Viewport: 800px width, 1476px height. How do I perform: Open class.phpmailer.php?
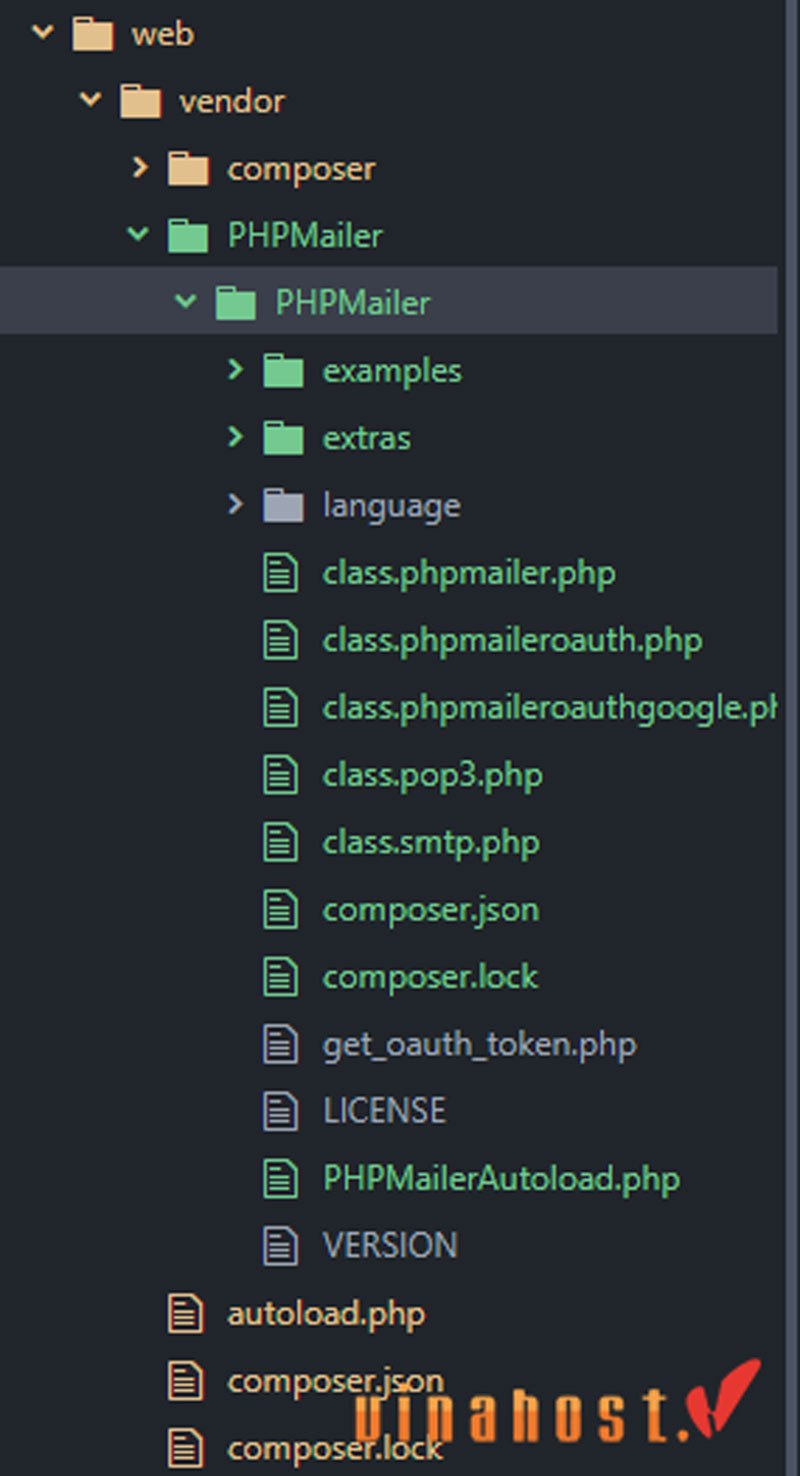coord(470,572)
